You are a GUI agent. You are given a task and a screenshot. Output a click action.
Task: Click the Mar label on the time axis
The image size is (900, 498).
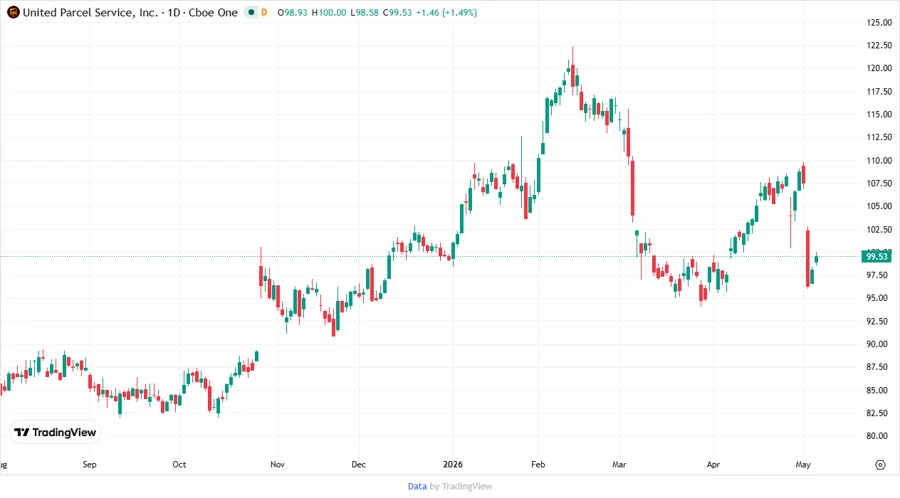tap(619, 465)
